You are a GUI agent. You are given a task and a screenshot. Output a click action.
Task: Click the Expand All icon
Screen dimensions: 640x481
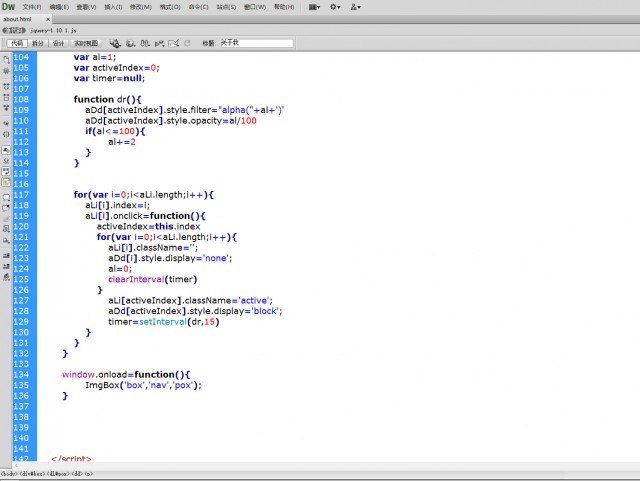[x=6, y=108]
